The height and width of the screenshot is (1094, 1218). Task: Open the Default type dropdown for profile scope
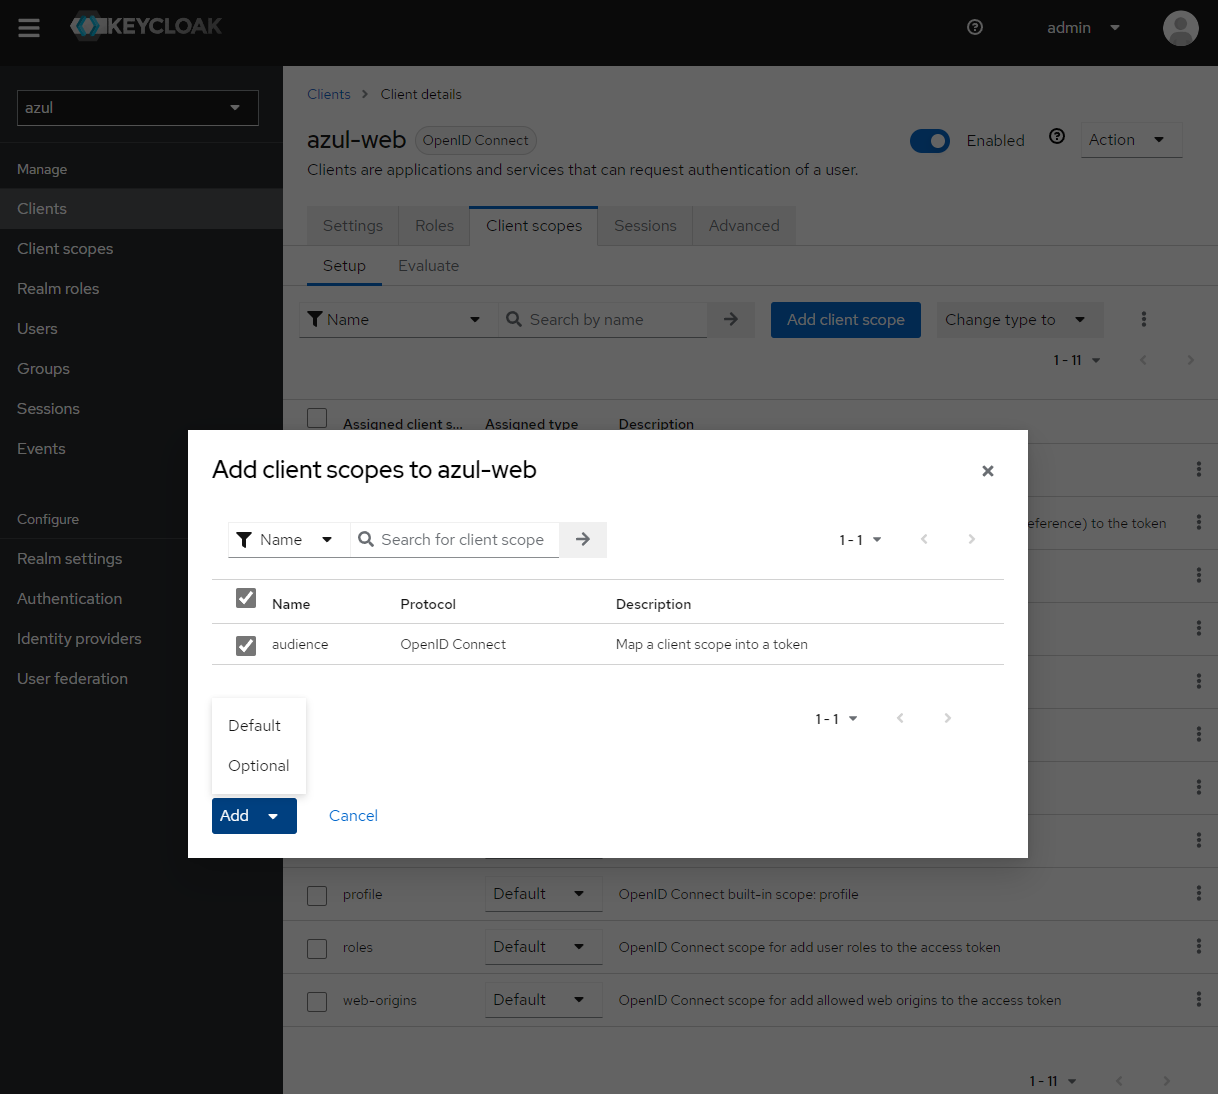[x=543, y=894]
